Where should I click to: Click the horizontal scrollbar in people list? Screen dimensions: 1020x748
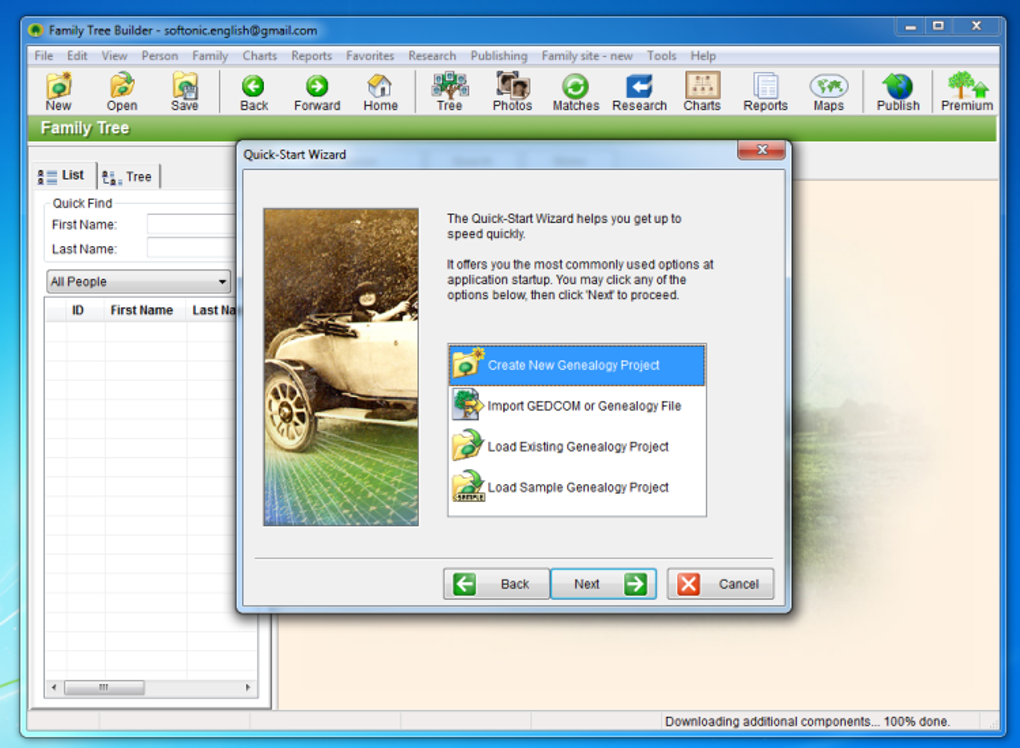point(151,688)
